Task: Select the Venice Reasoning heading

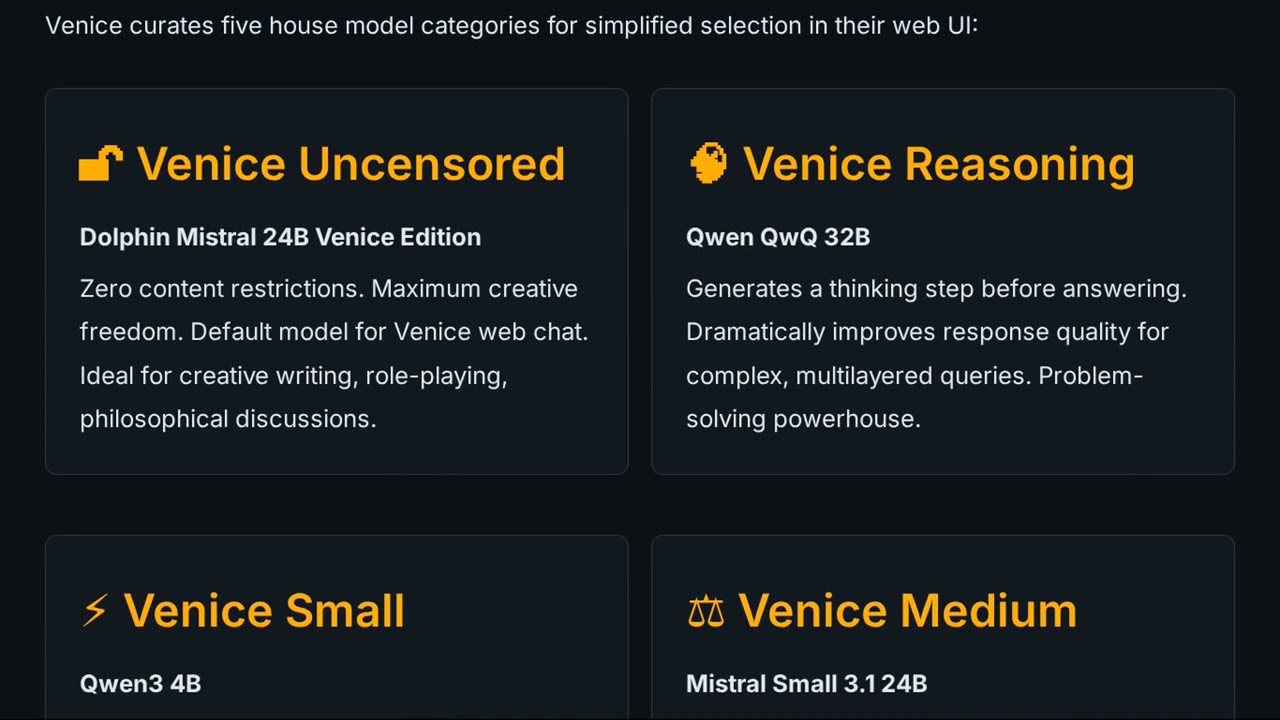Action: (x=938, y=164)
